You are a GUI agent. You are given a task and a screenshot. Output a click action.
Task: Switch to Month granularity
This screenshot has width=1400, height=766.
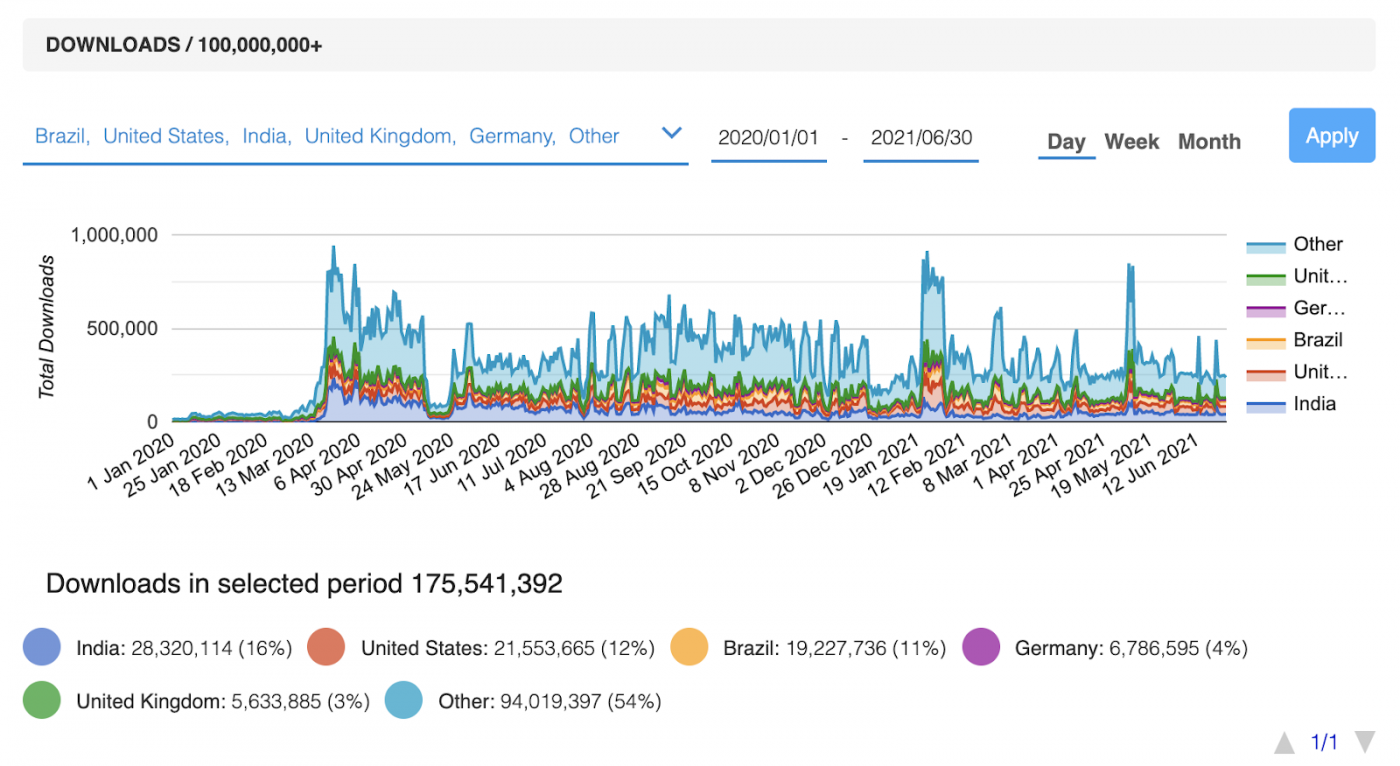1209,142
